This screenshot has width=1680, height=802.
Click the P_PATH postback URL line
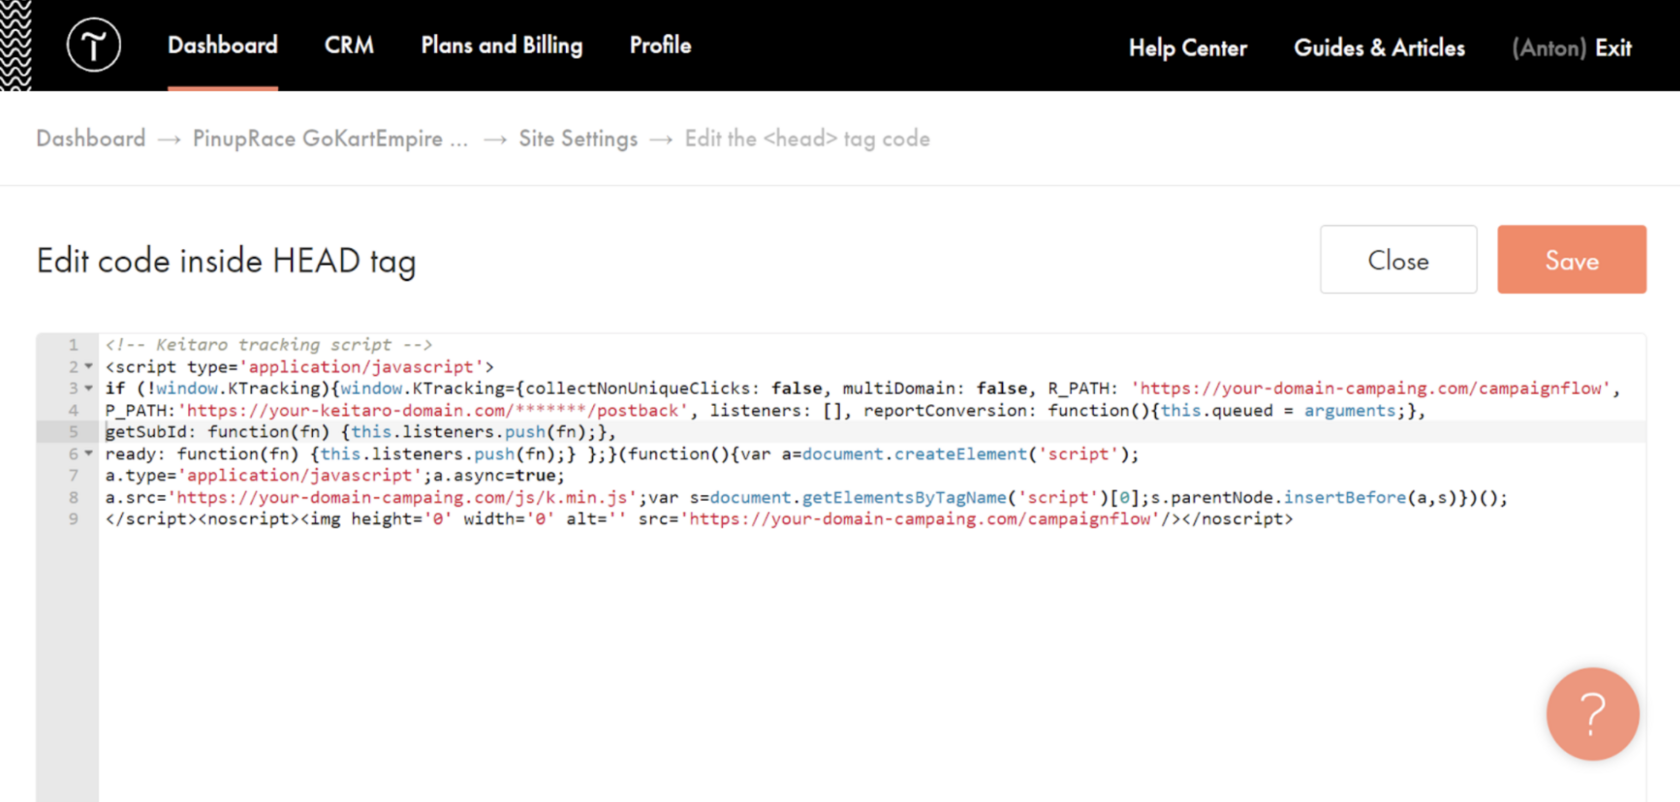765,410
